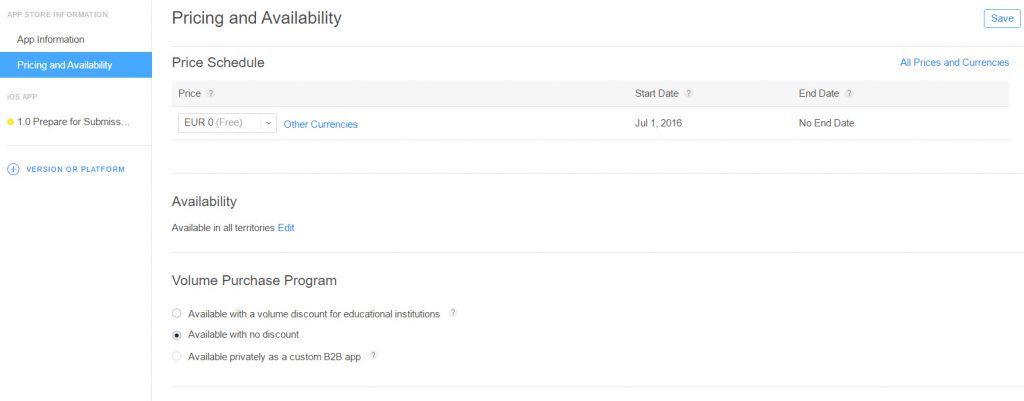Viewport: 1024px width, 401px height.
Task: Expand price tier list using dropdown arrow
Action: (x=268, y=123)
